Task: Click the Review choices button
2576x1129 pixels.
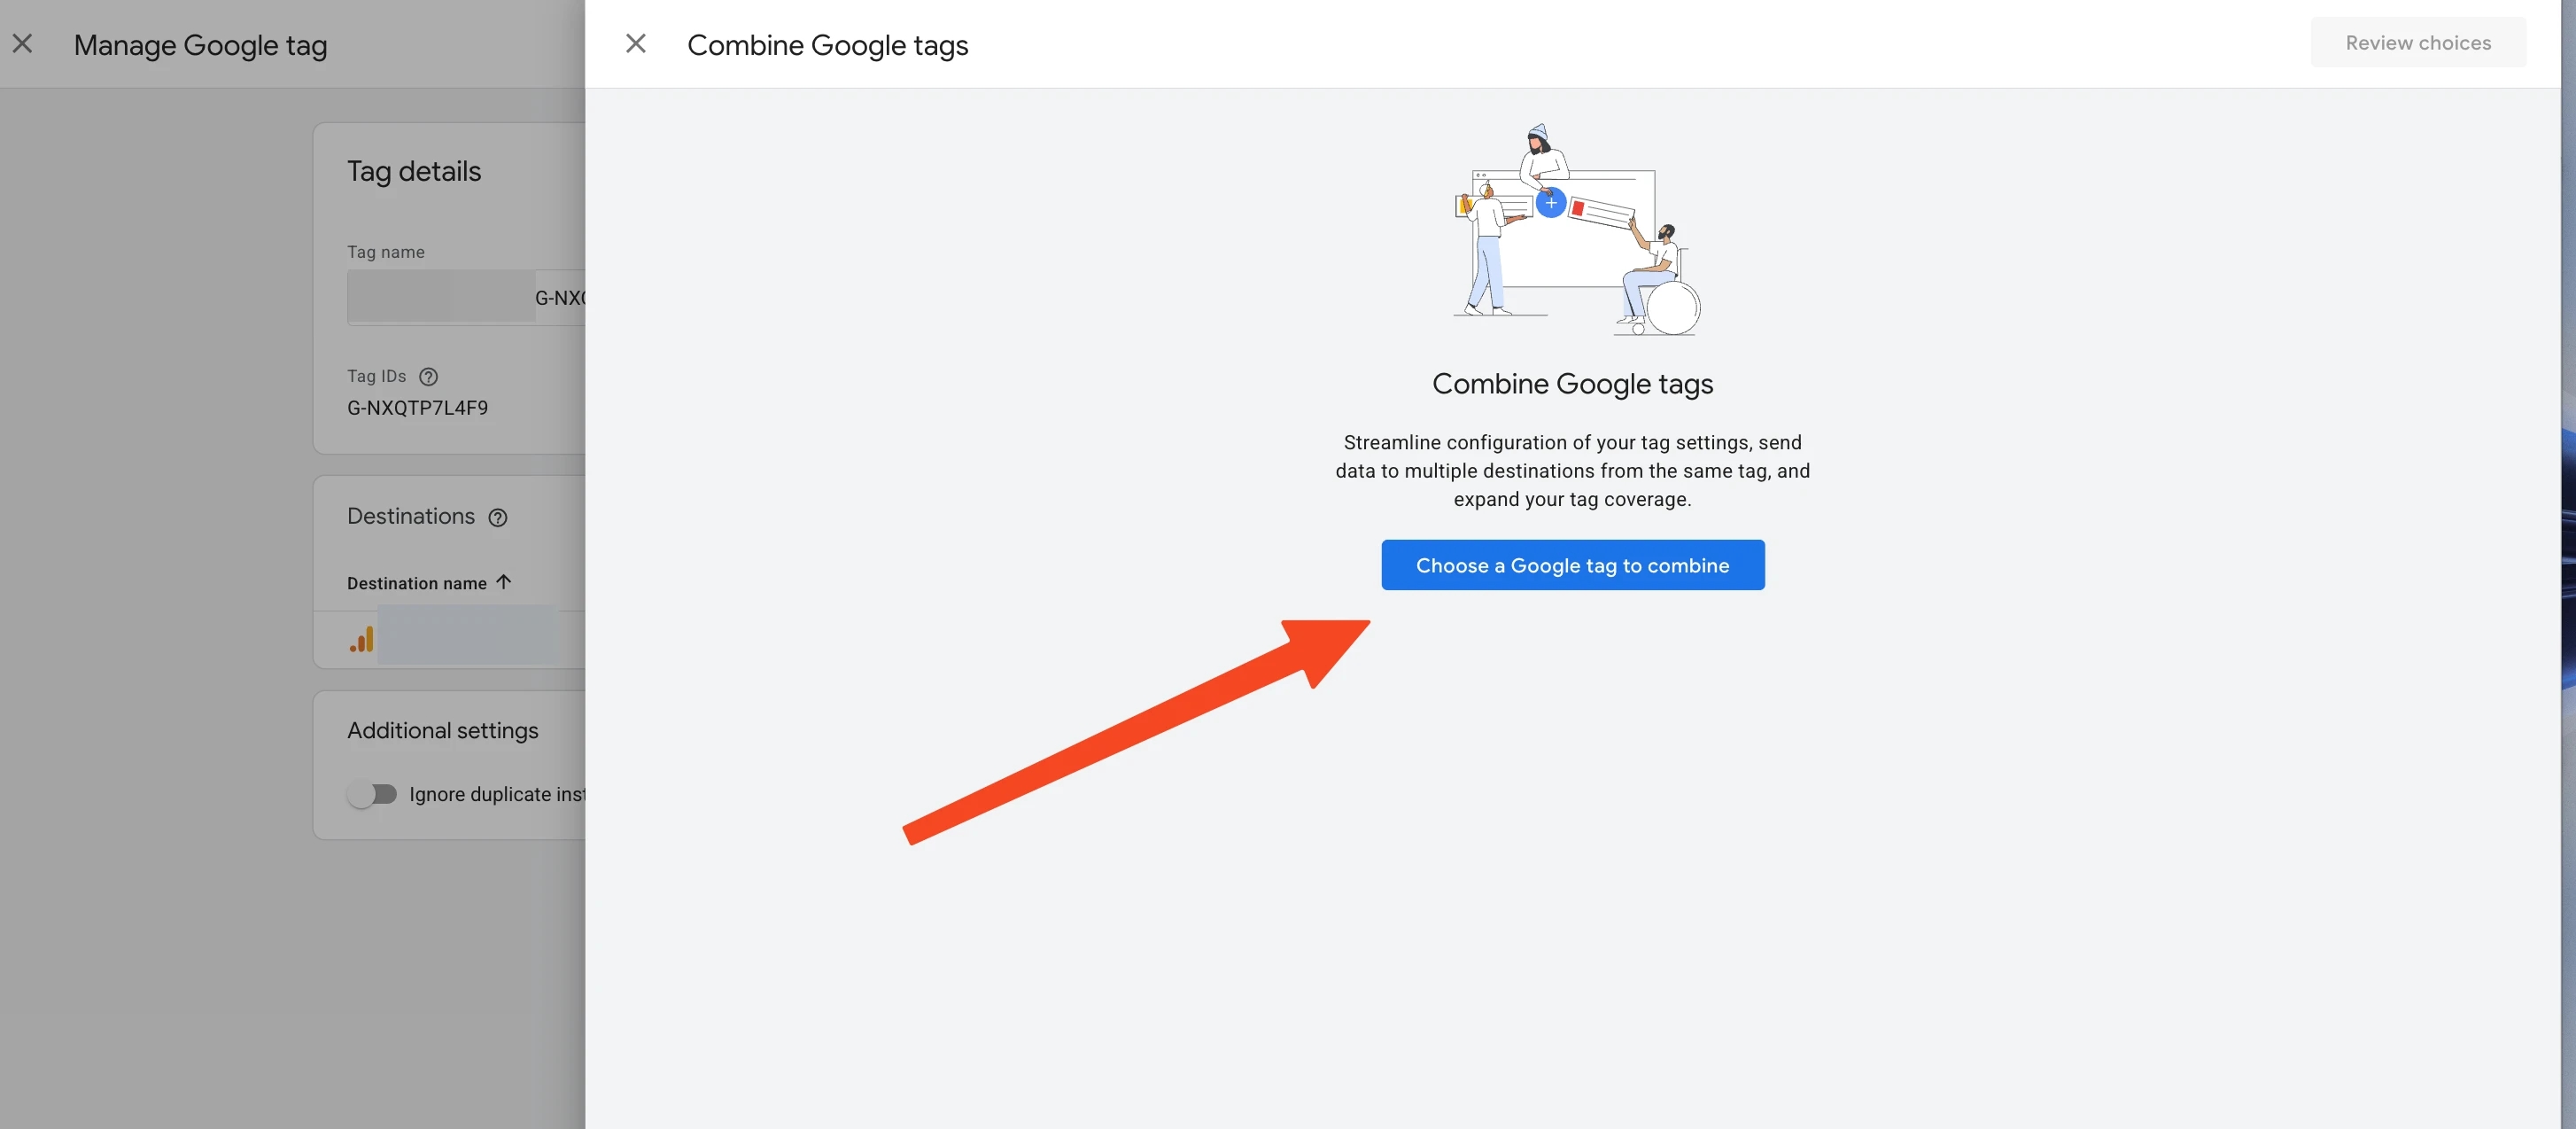Action: (x=2417, y=43)
